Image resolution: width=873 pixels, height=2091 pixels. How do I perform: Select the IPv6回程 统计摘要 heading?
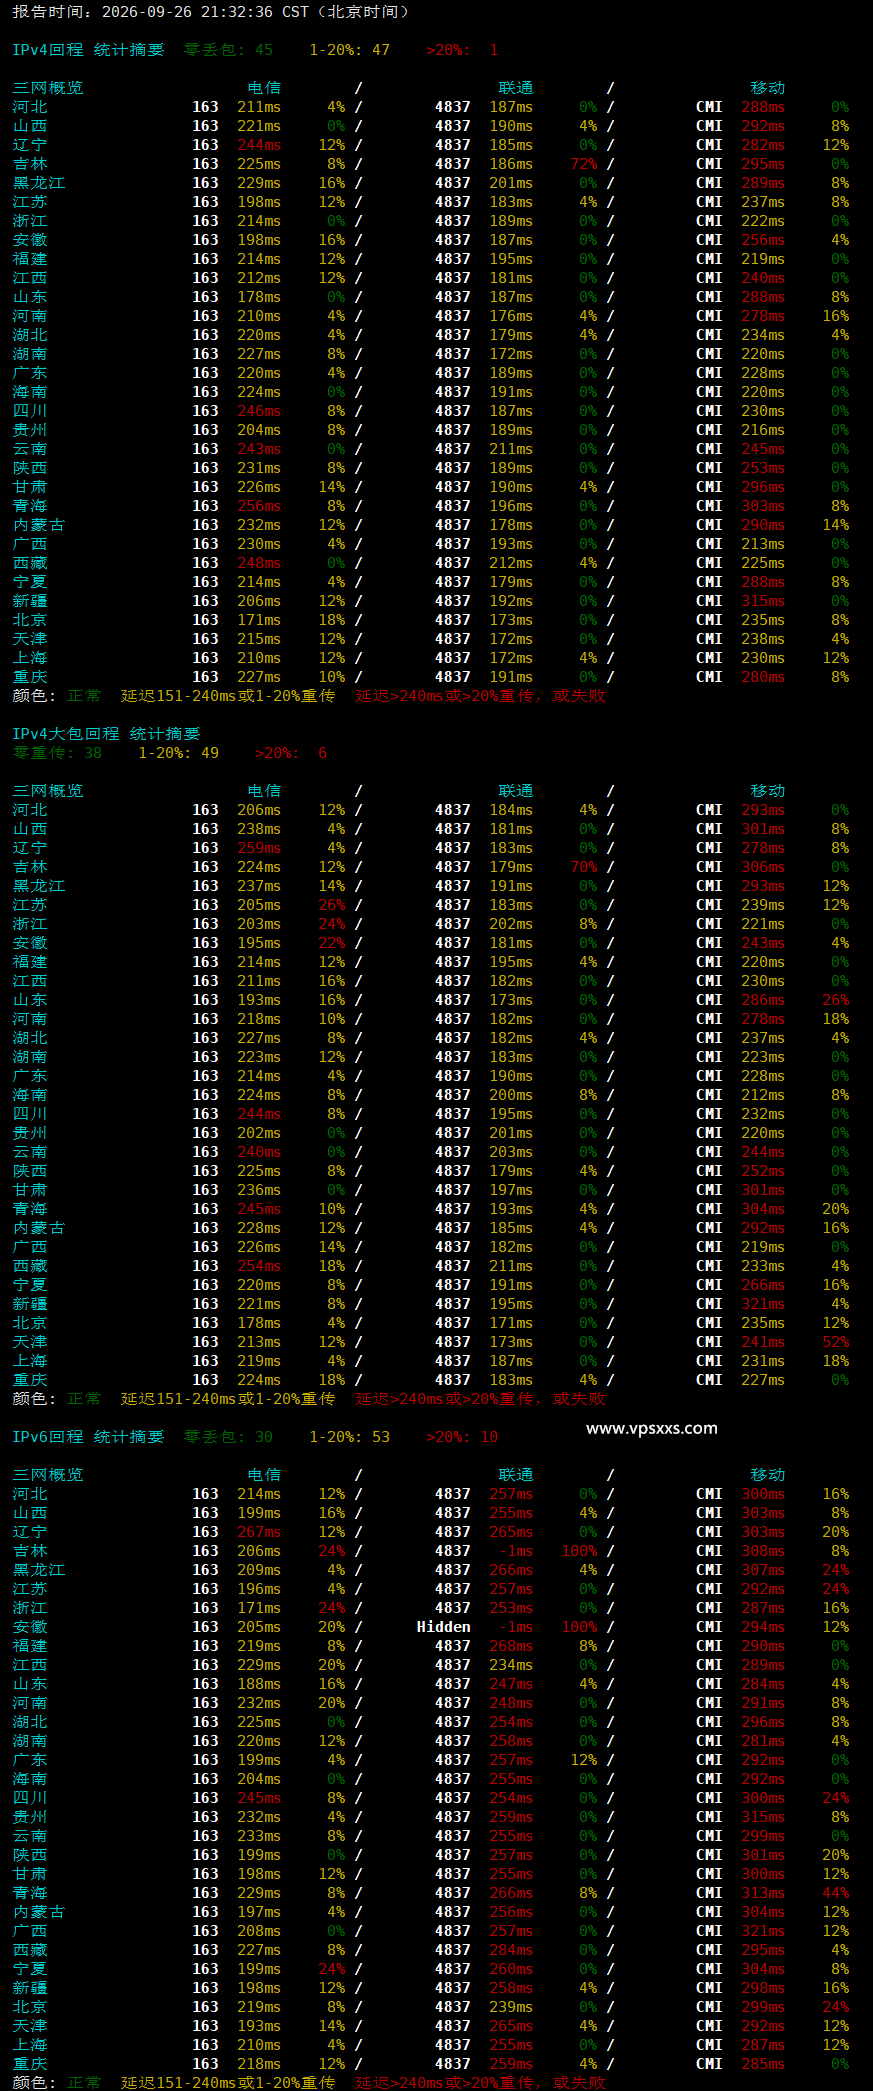pyautogui.click(x=88, y=1437)
